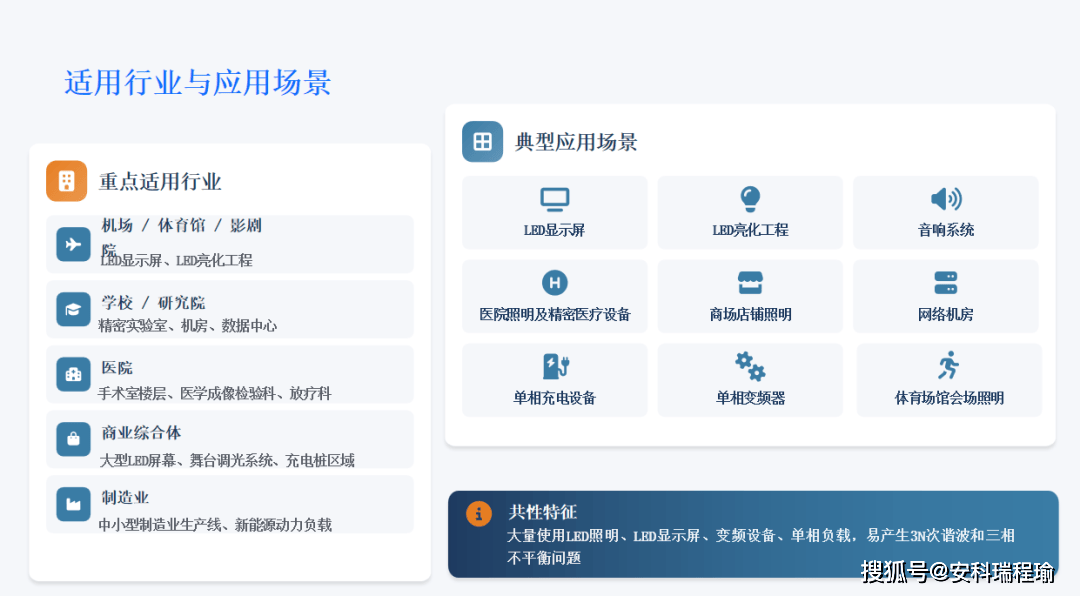Click the gears icon above 单相变频器
Screen dimensions: 1080x596
click(750, 366)
